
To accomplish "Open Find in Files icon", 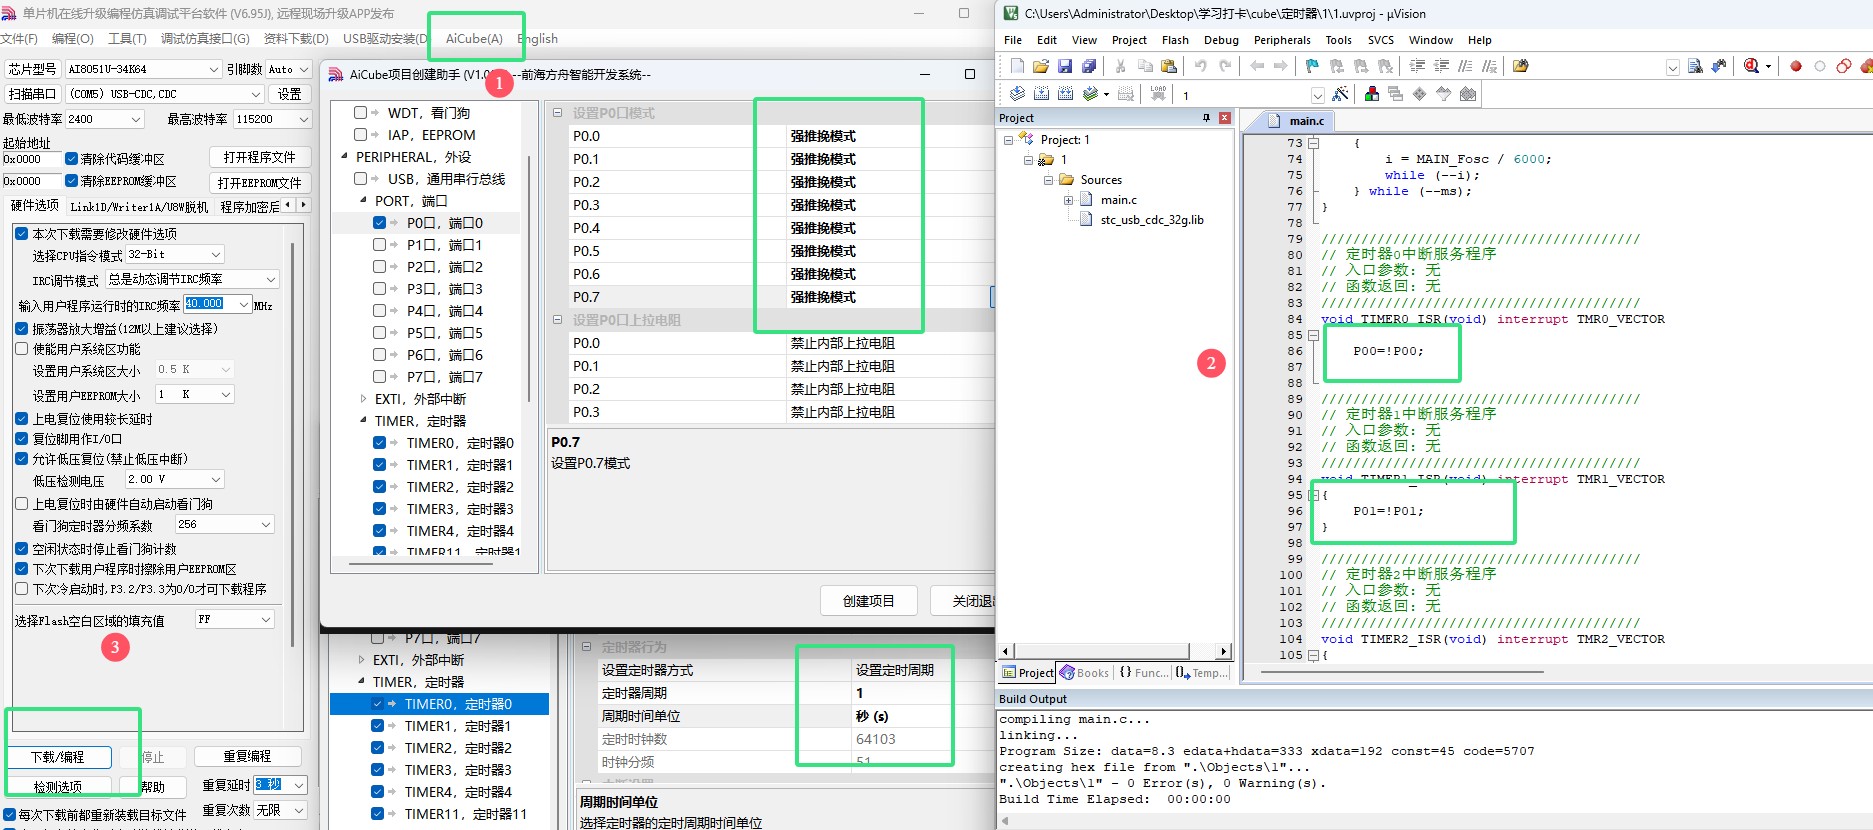I will (x=1521, y=66).
